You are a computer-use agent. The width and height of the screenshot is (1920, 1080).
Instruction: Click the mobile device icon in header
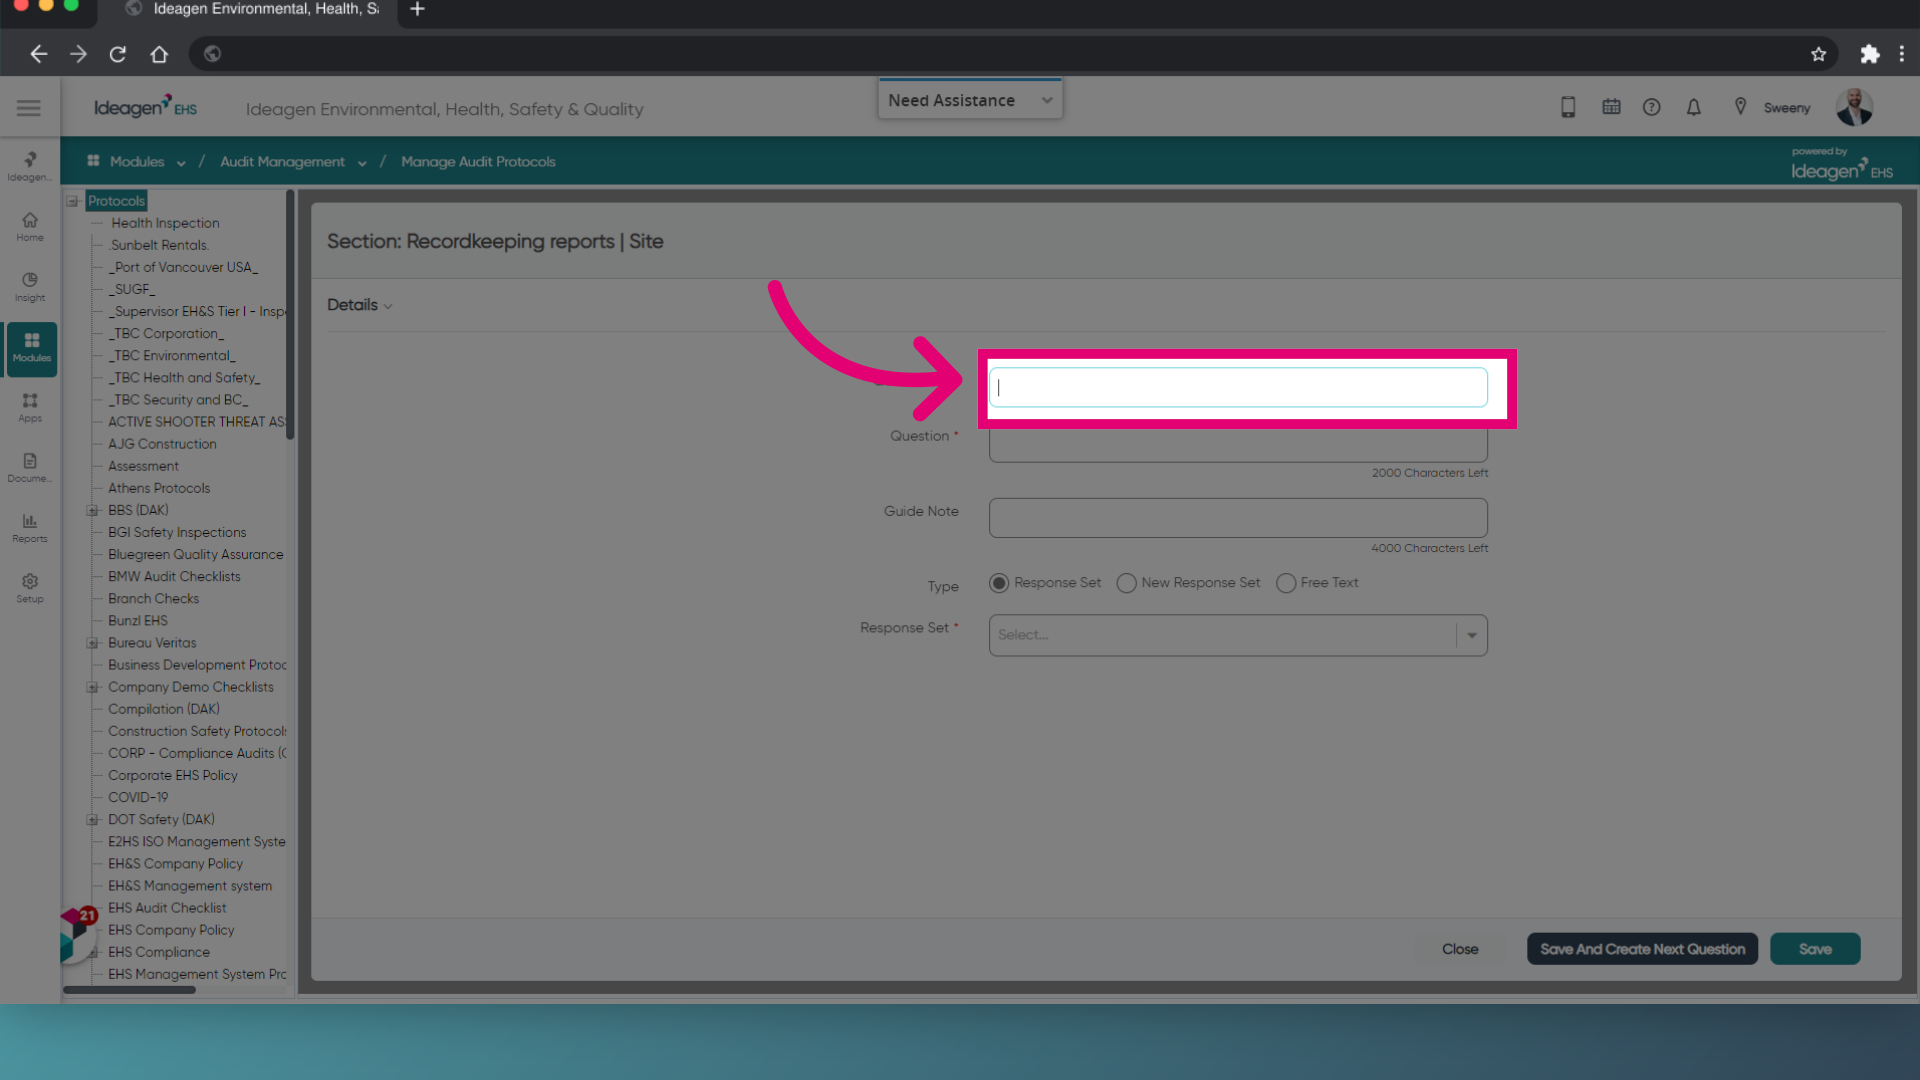[x=1568, y=107]
